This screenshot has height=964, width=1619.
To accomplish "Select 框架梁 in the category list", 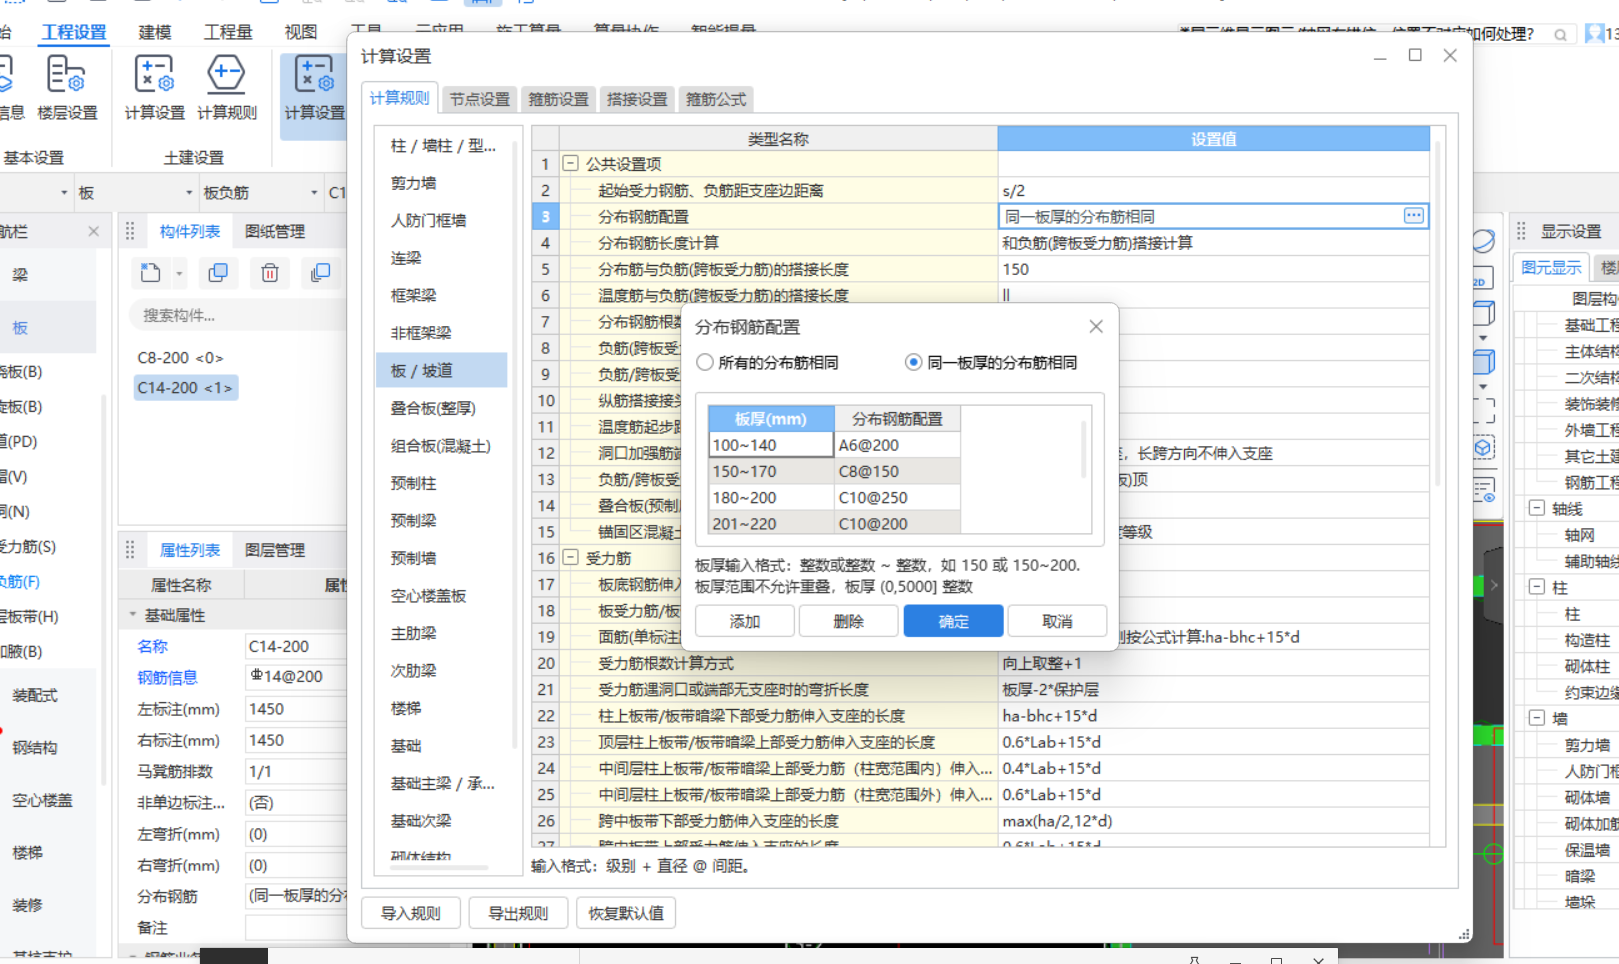I will 414,295.
